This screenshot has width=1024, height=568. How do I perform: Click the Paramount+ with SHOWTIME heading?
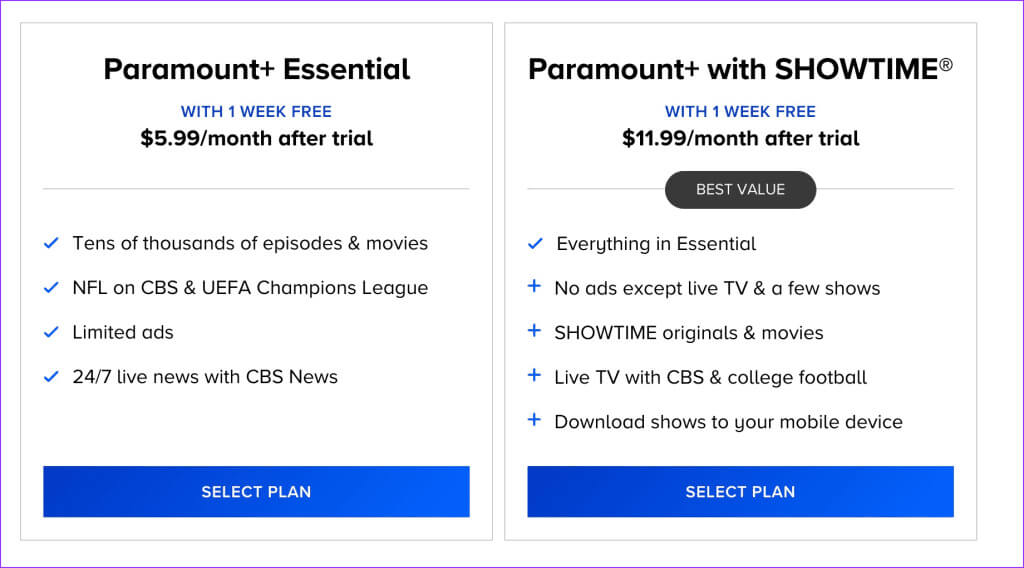tap(740, 69)
